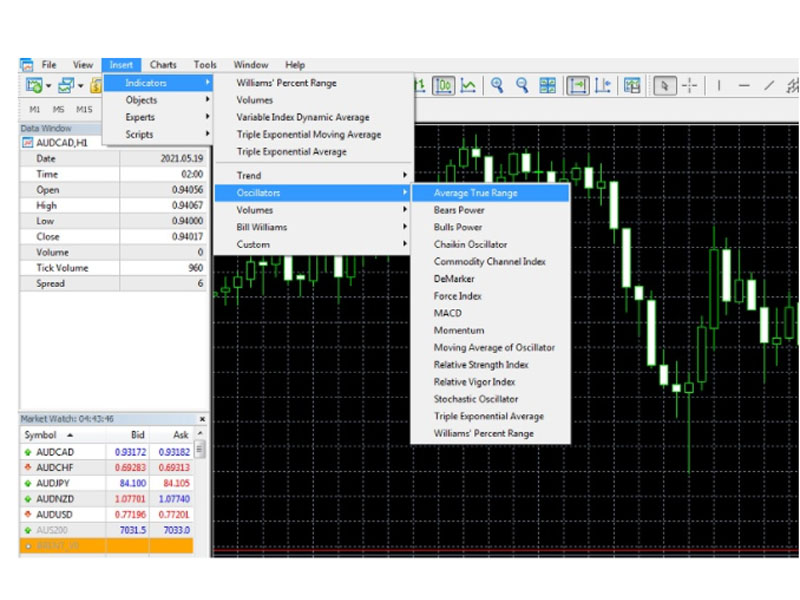The width and height of the screenshot is (800, 600).
Task: Click the AUDCHF down-arrow icon
Action: point(28,467)
